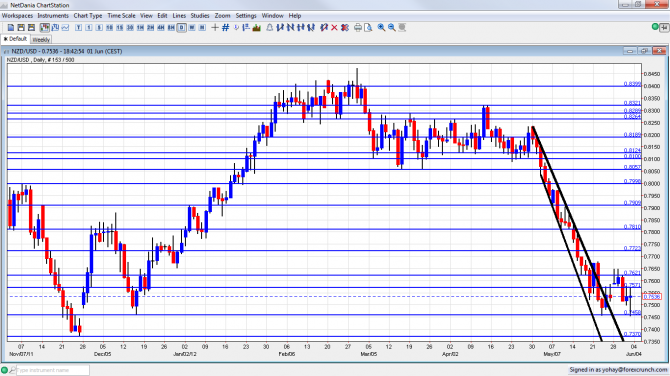Switch to the Default workspace tab
This screenshot has height=376, width=670.
(15, 39)
